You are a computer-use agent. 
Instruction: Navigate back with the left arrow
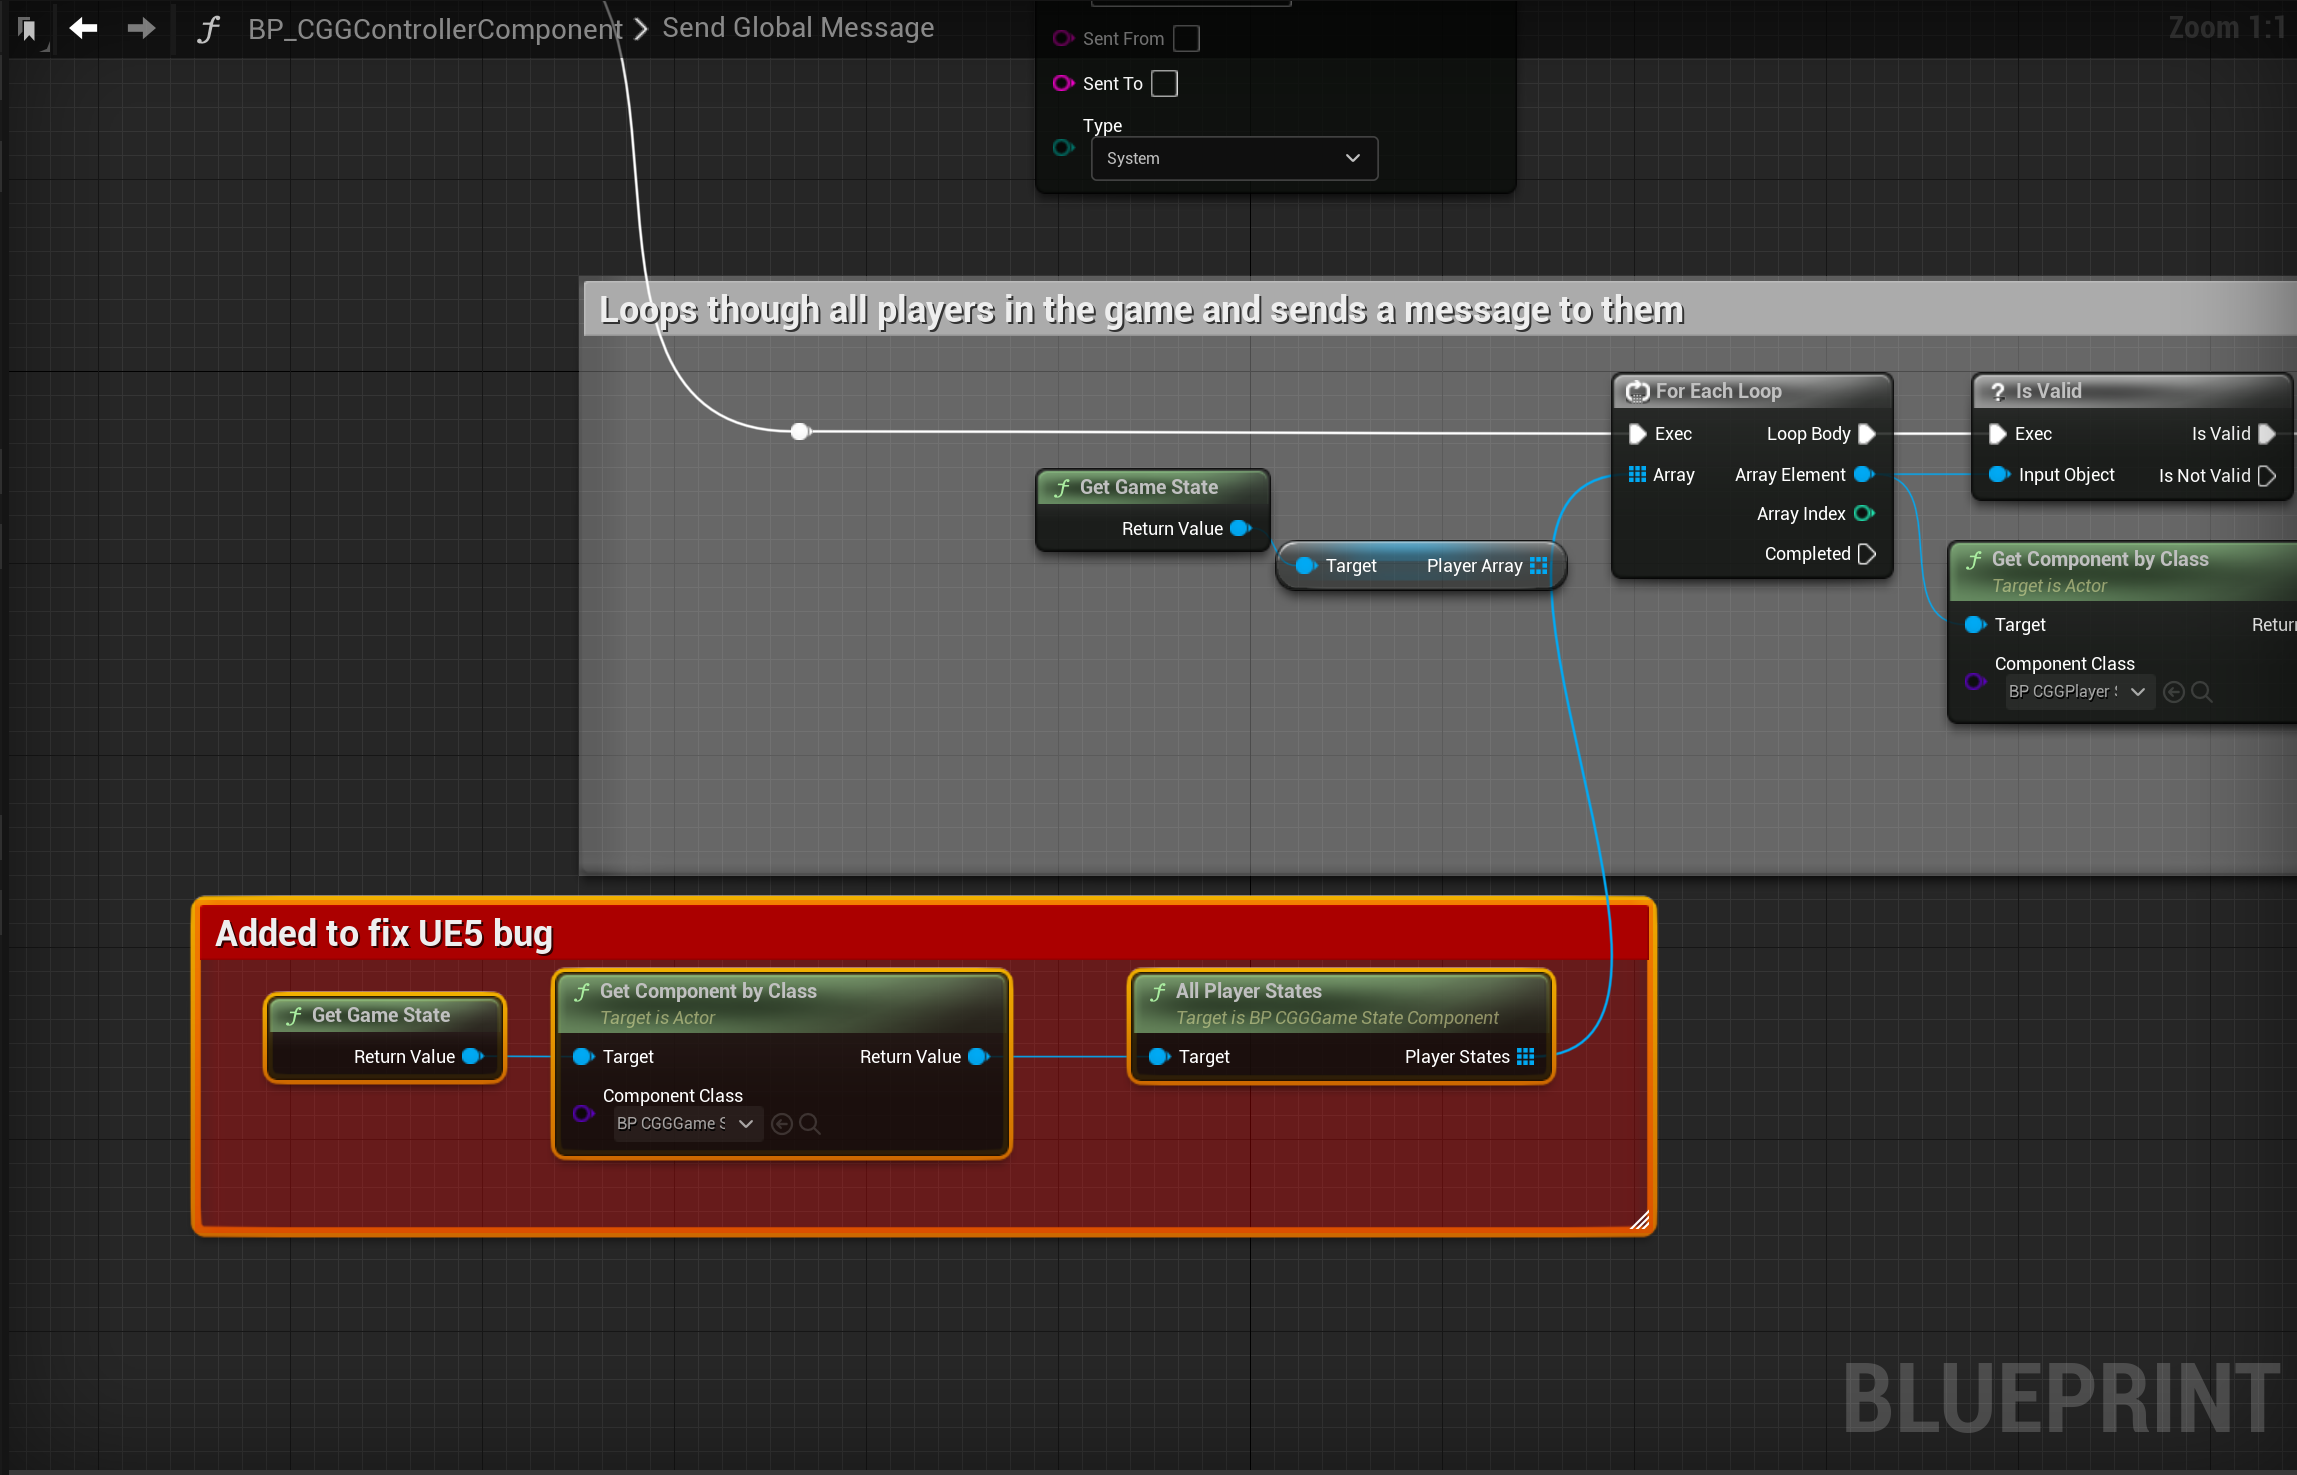pos(83,28)
